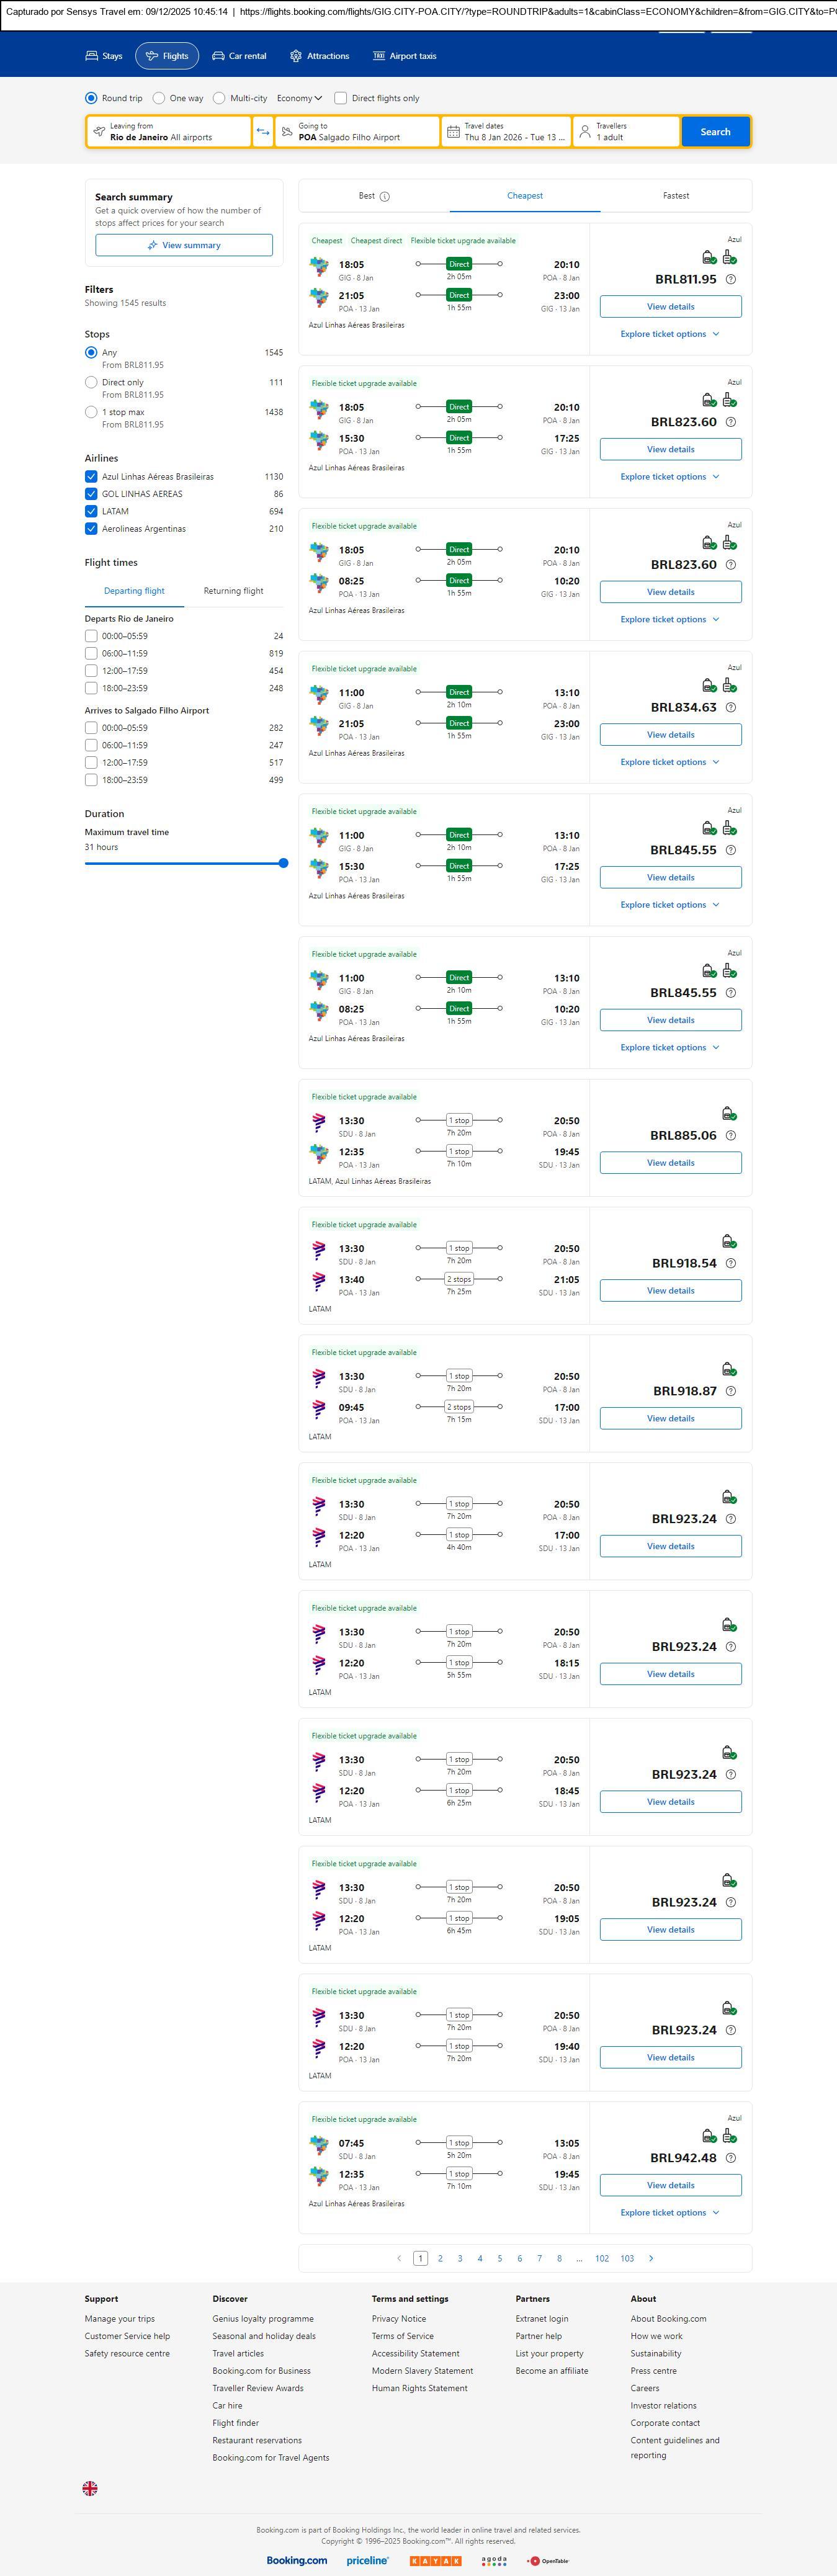The image size is (837, 2576).
Task: Click the UK flag language icon
Action: [90, 2488]
